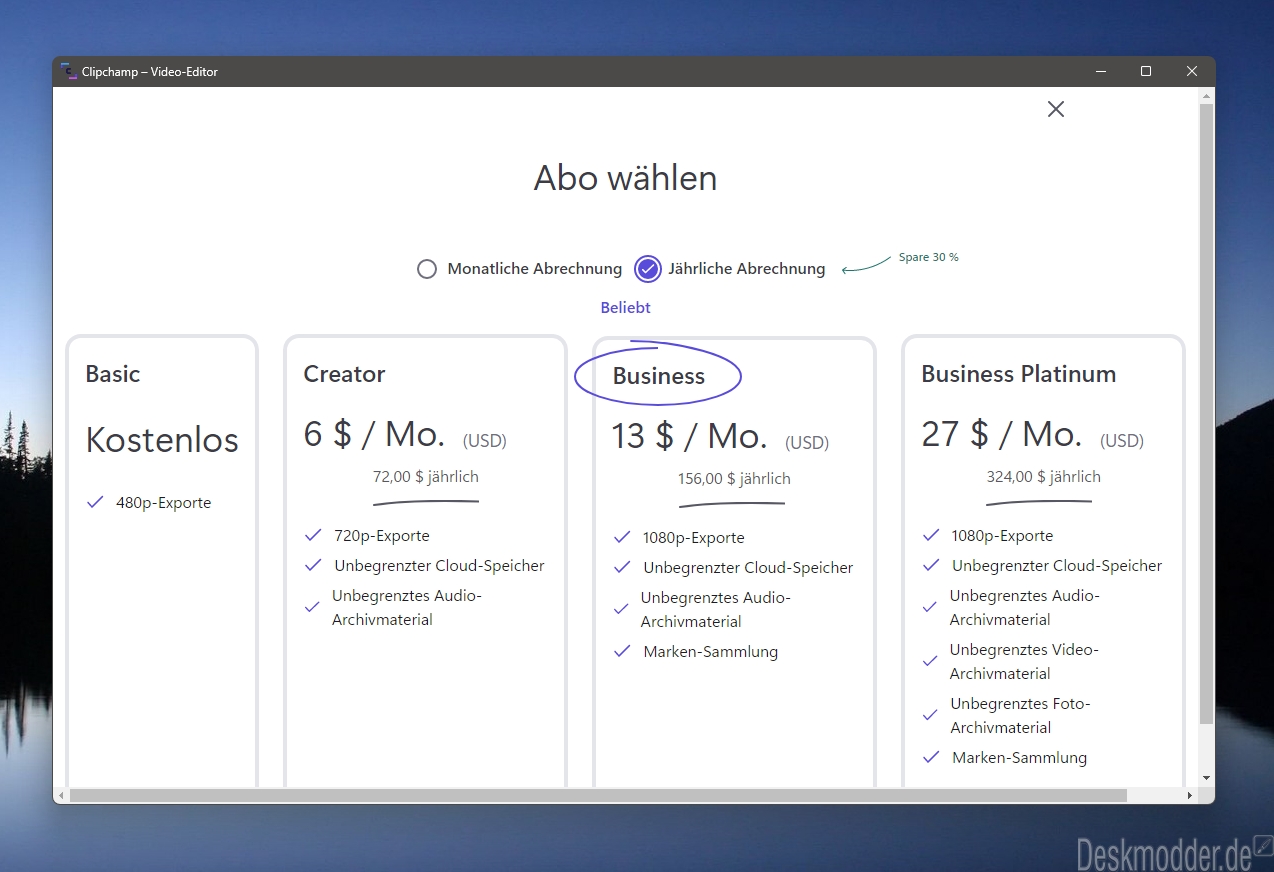Choose the Business Platinum plan heading
Viewport: 1274px width, 872px height.
(x=1018, y=374)
